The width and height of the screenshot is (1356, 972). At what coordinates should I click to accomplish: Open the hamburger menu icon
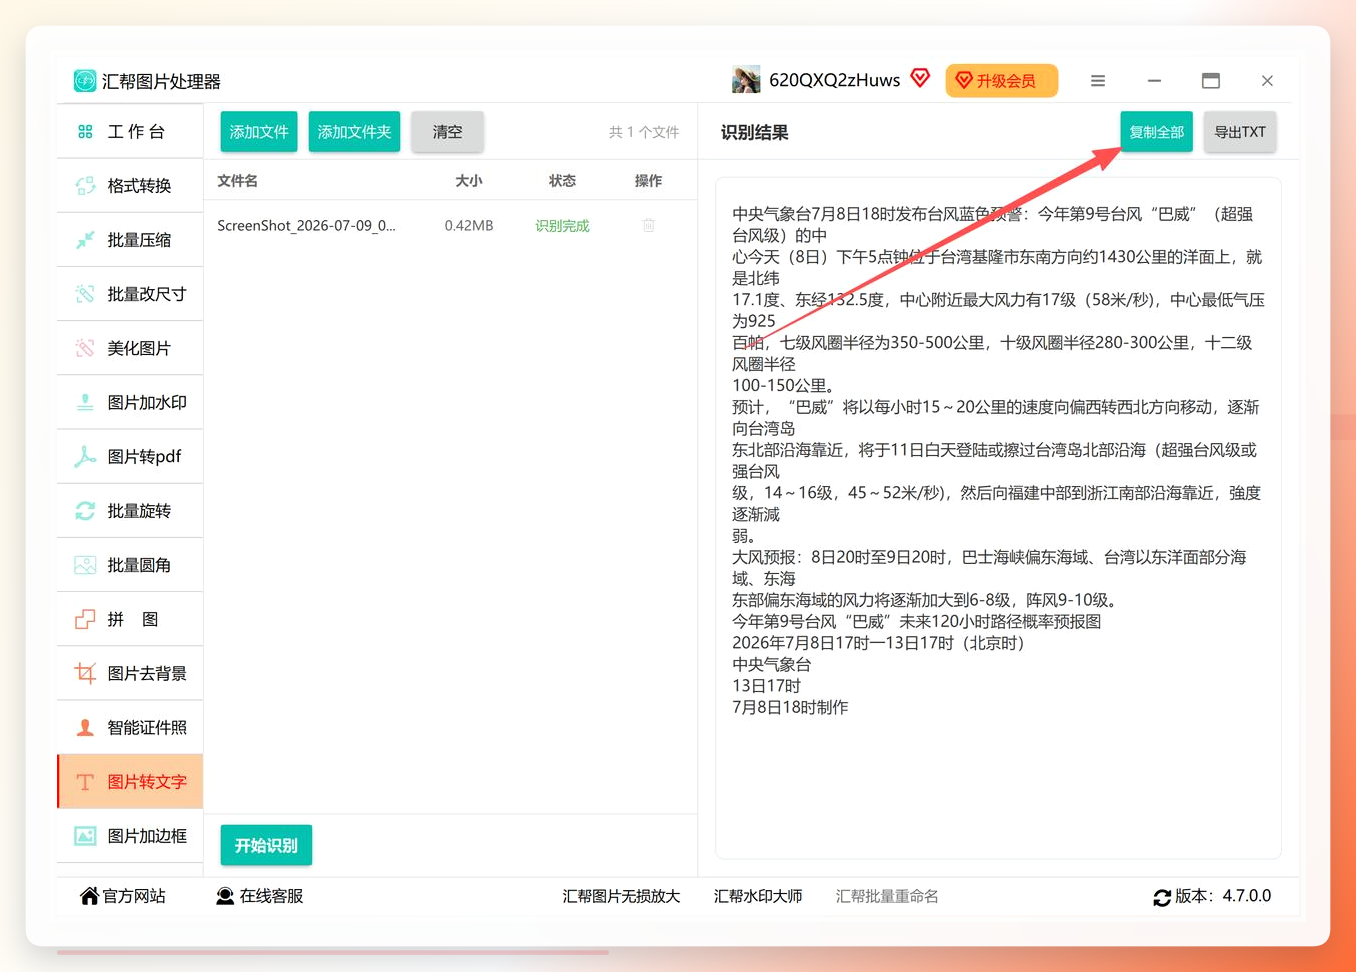click(x=1098, y=81)
